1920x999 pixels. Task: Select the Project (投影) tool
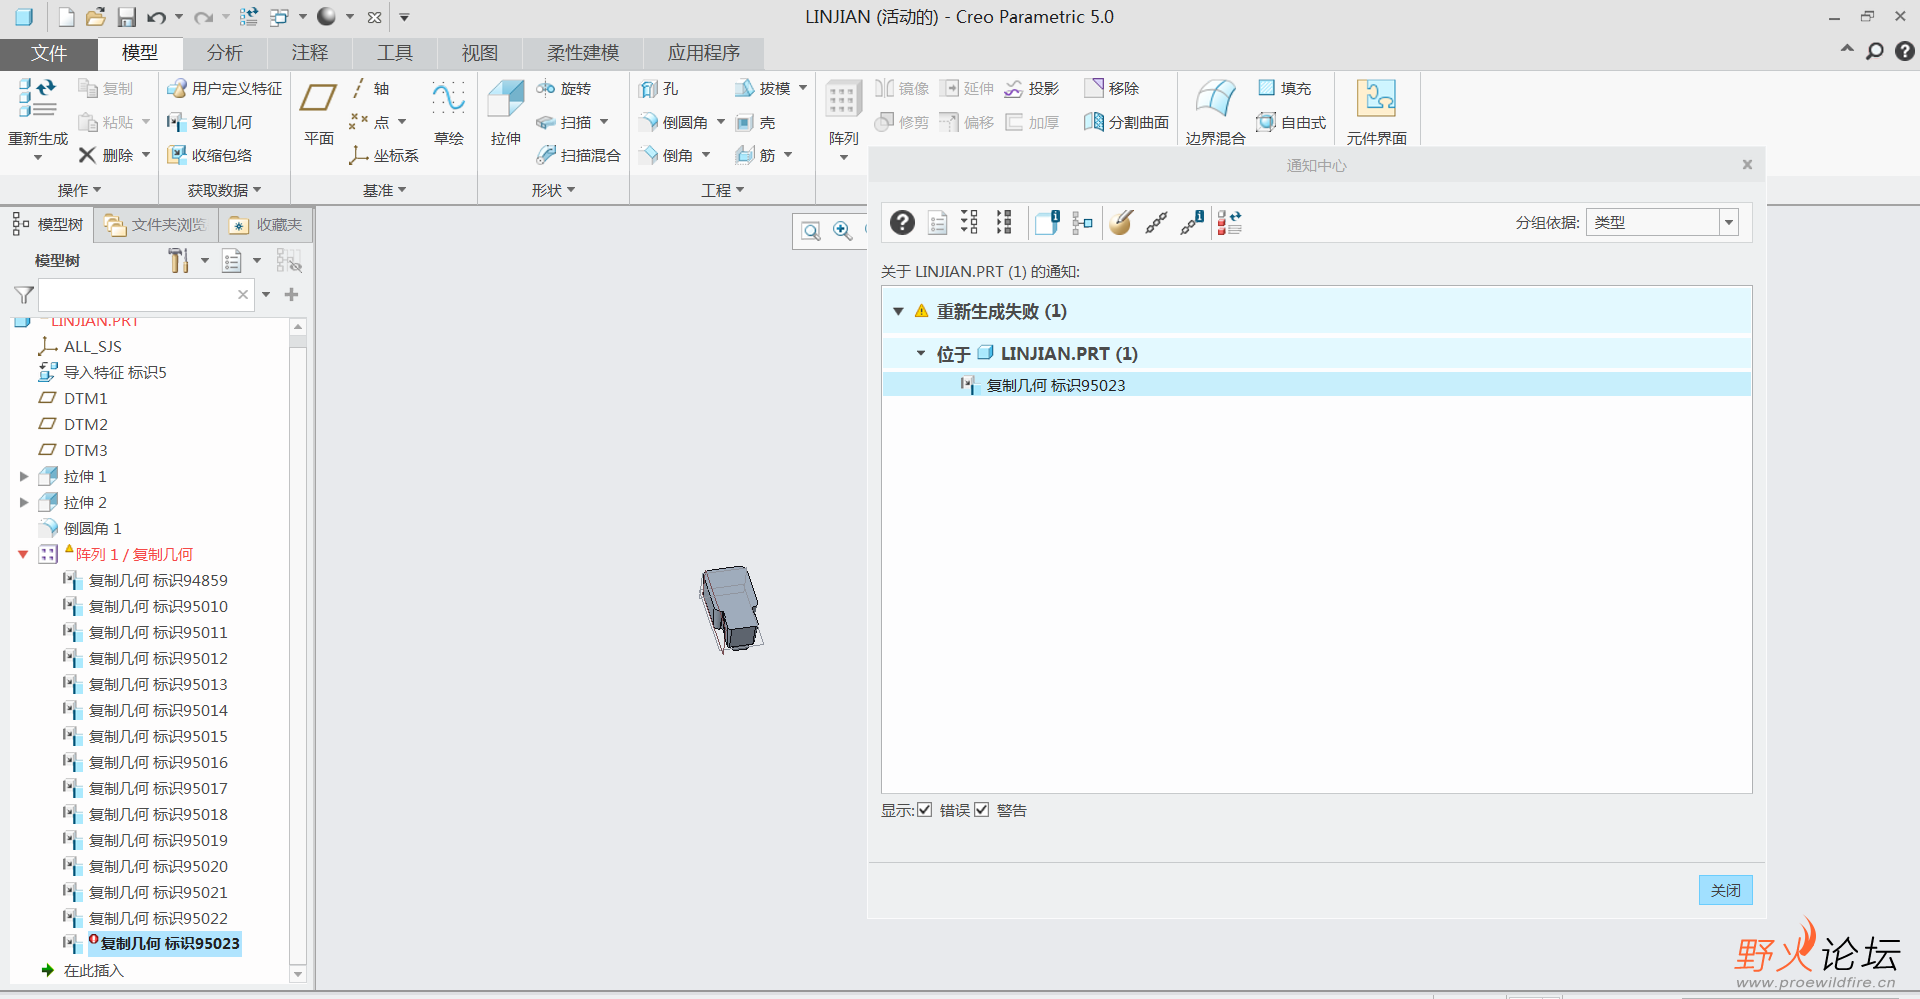click(x=1031, y=89)
